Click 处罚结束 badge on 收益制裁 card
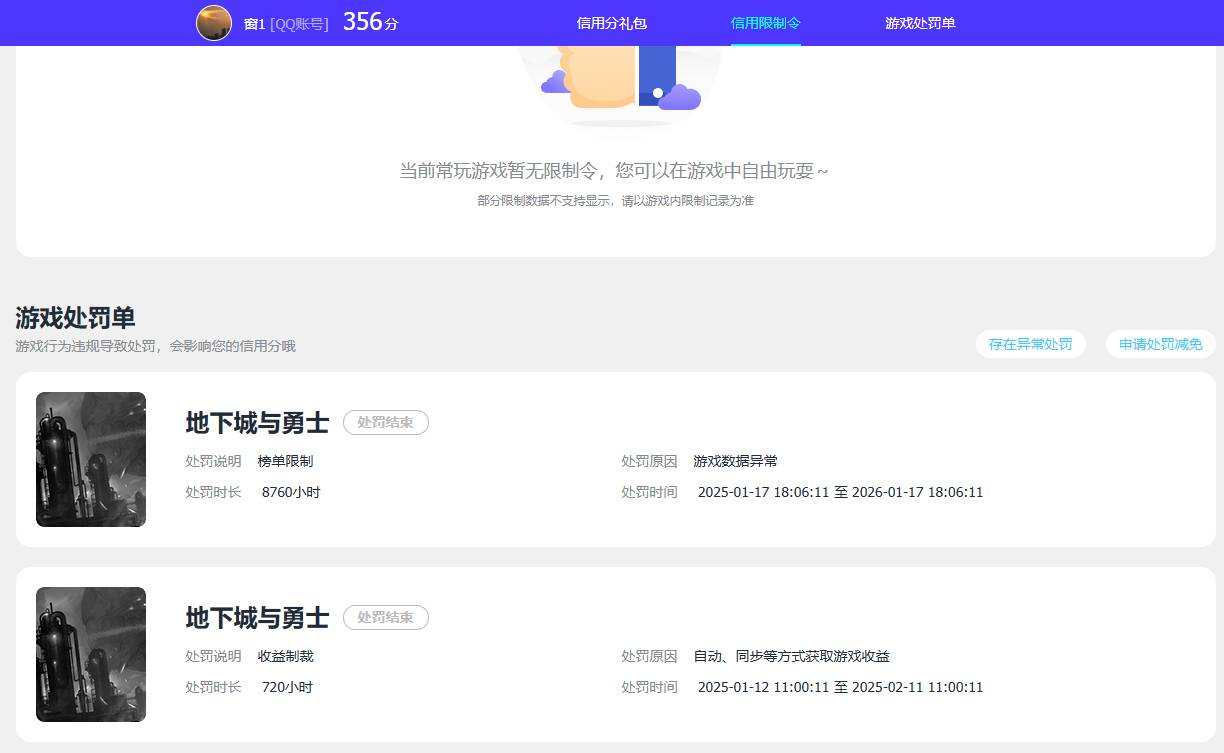This screenshot has height=753, width=1224. (x=386, y=617)
